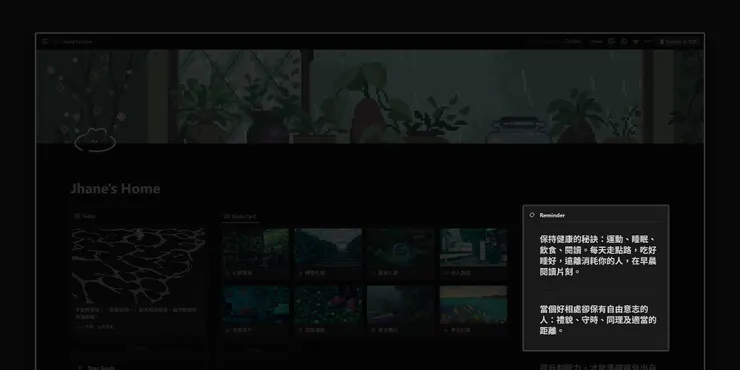
Task: Click the Reminder heading text
Action: pos(552,215)
